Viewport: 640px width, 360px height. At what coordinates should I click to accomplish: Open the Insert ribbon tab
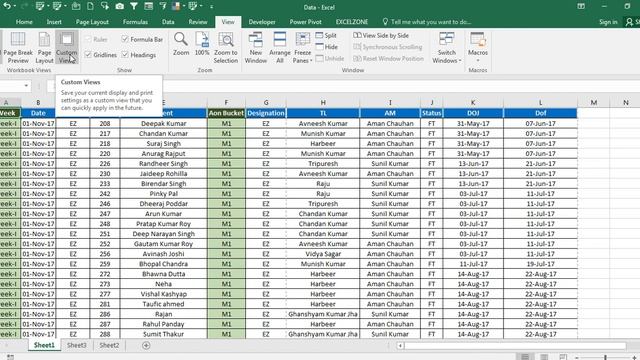(54, 22)
